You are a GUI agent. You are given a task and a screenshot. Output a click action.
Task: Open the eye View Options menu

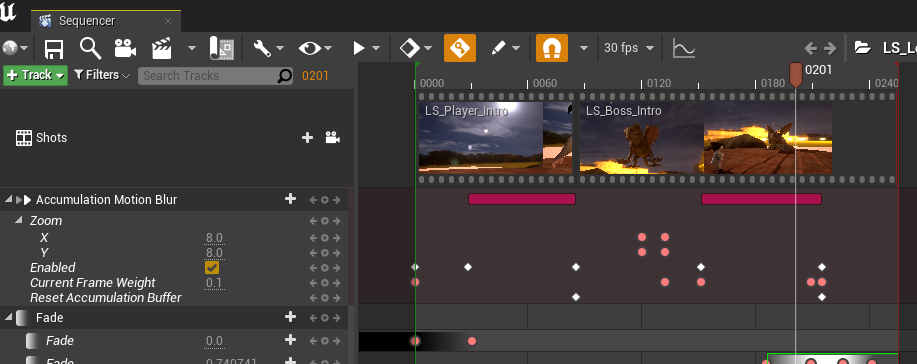315,49
